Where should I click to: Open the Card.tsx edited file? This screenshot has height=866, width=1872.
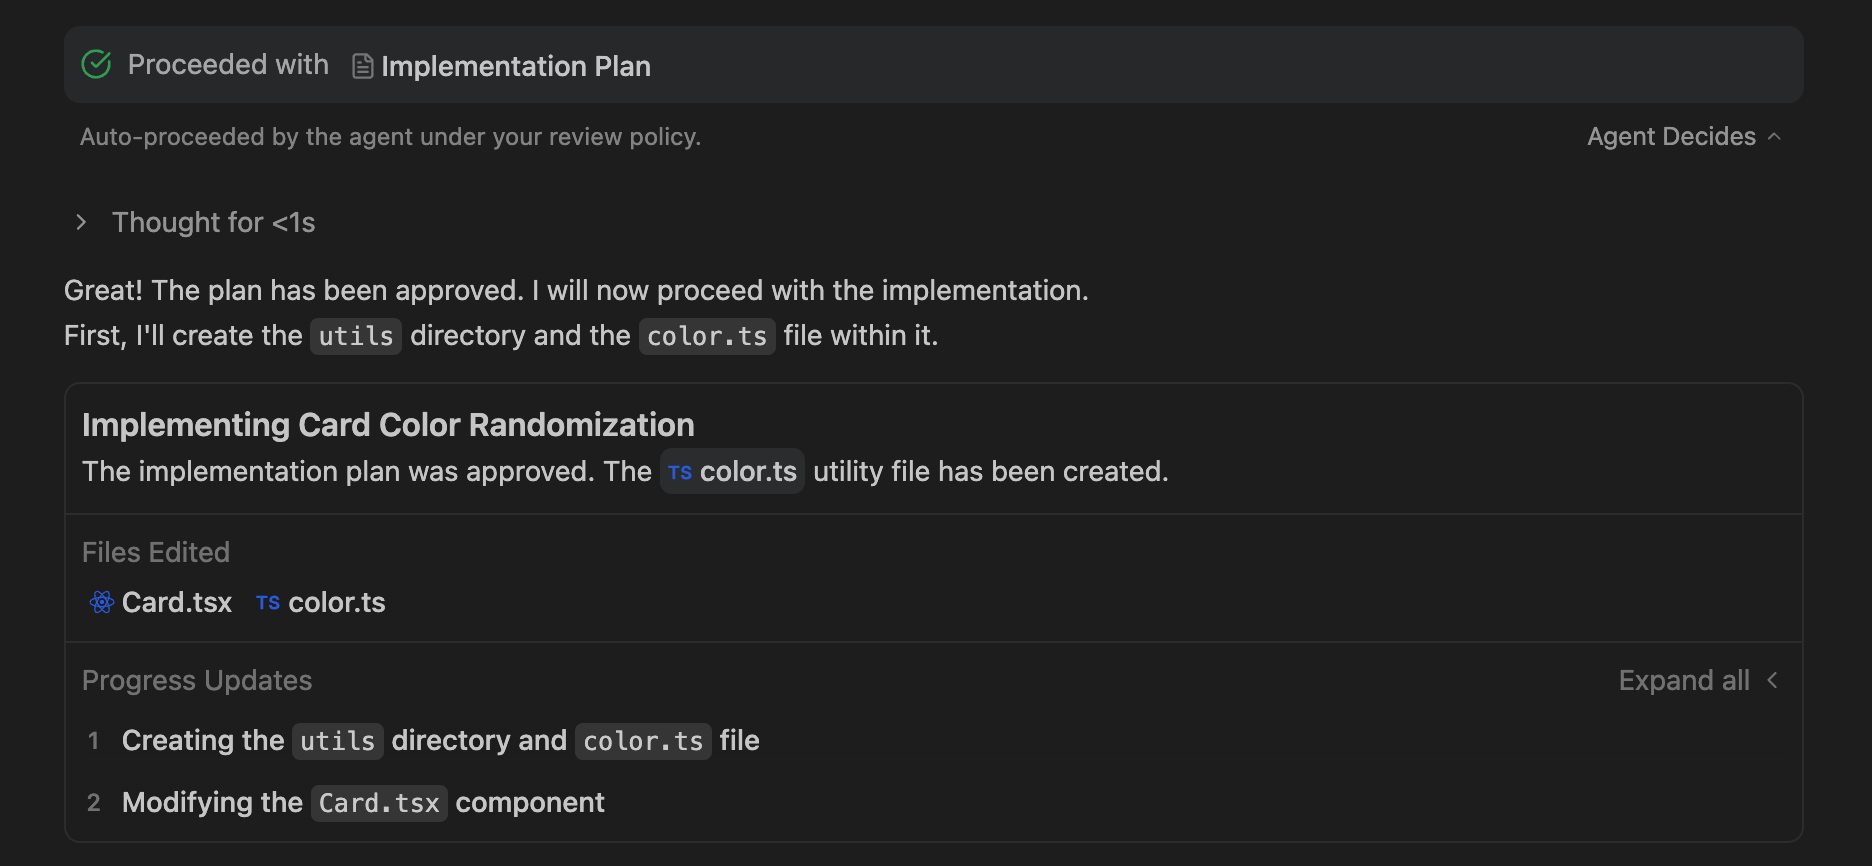tap(176, 602)
